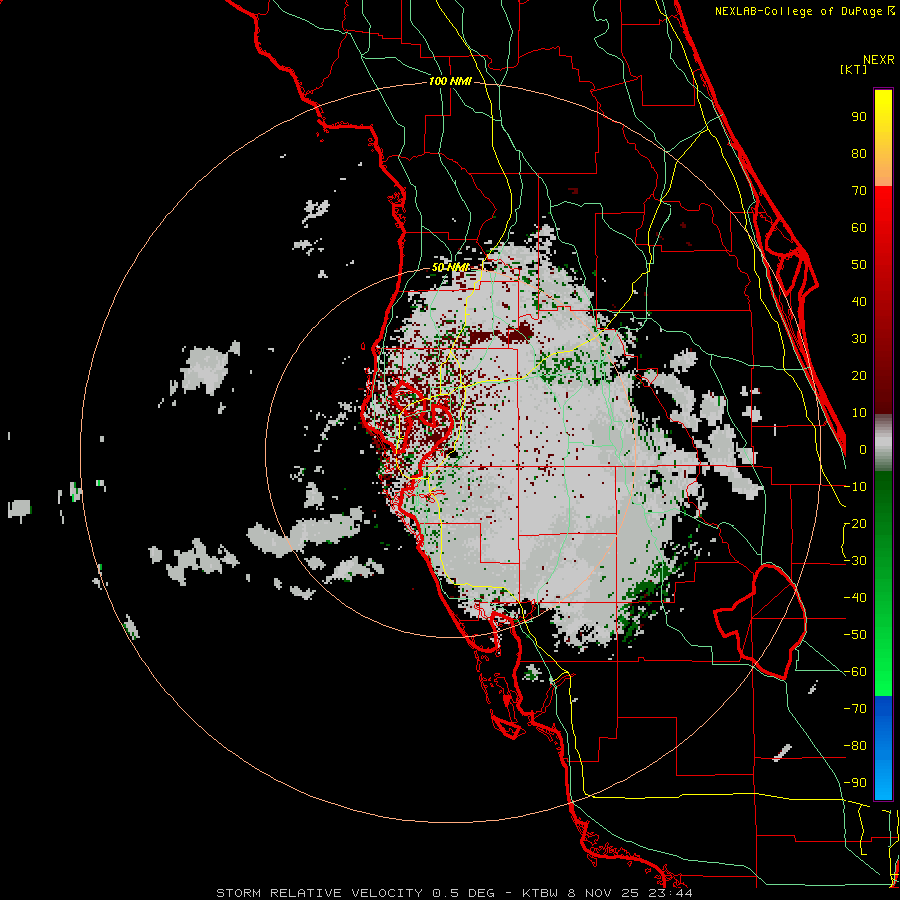Screen dimensions: 900x900
Task: Click the 80 tick label on the velocity scale
Action: pyautogui.click(x=859, y=153)
